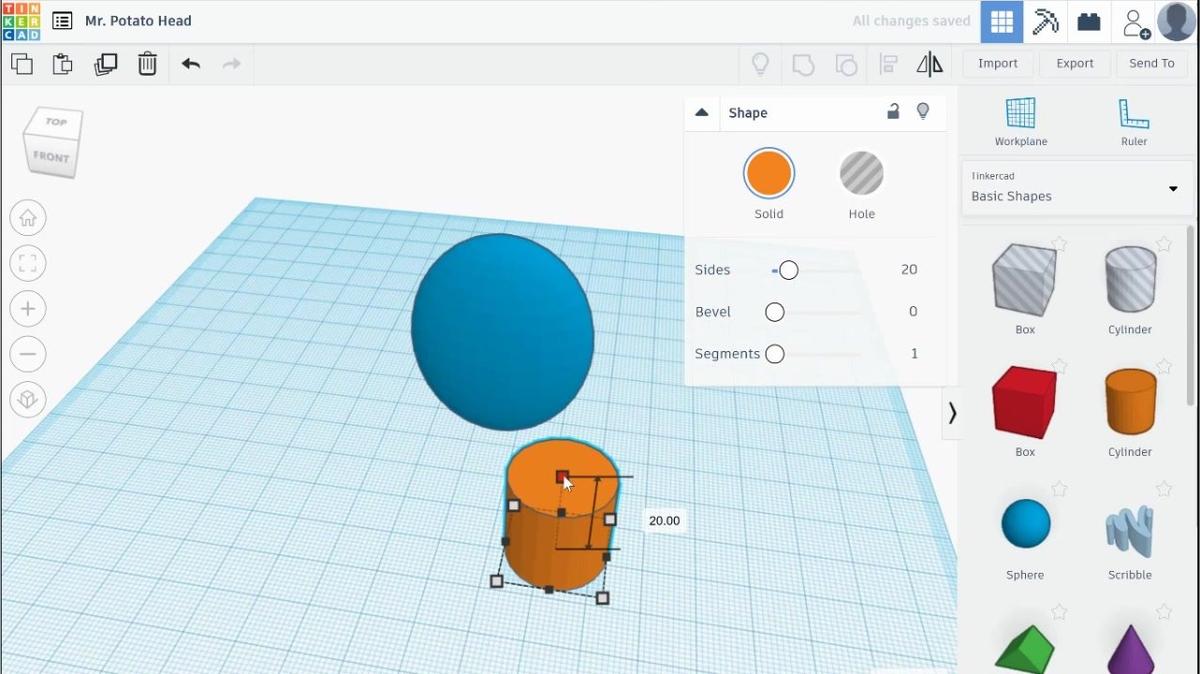
Task: Select the red Box shape
Action: pos(1025,402)
